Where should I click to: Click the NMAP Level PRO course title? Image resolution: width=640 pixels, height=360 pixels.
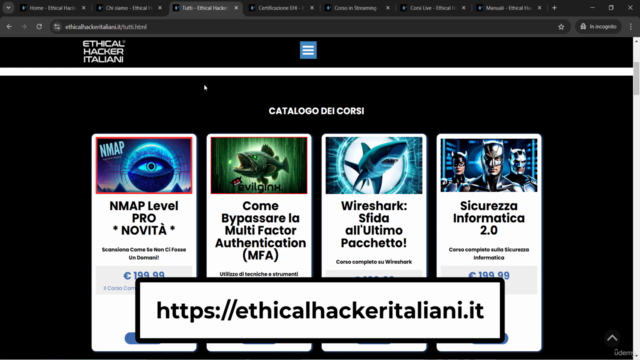tap(144, 218)
